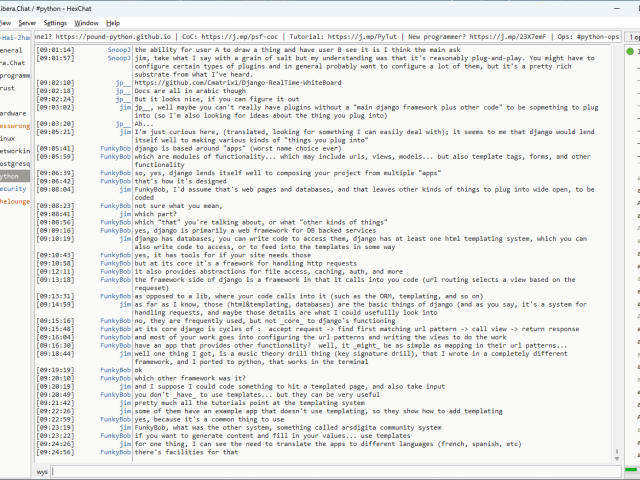This screenshot has width=640, height=480.
Task: Open the Help menu
Action: click(113, 22)
